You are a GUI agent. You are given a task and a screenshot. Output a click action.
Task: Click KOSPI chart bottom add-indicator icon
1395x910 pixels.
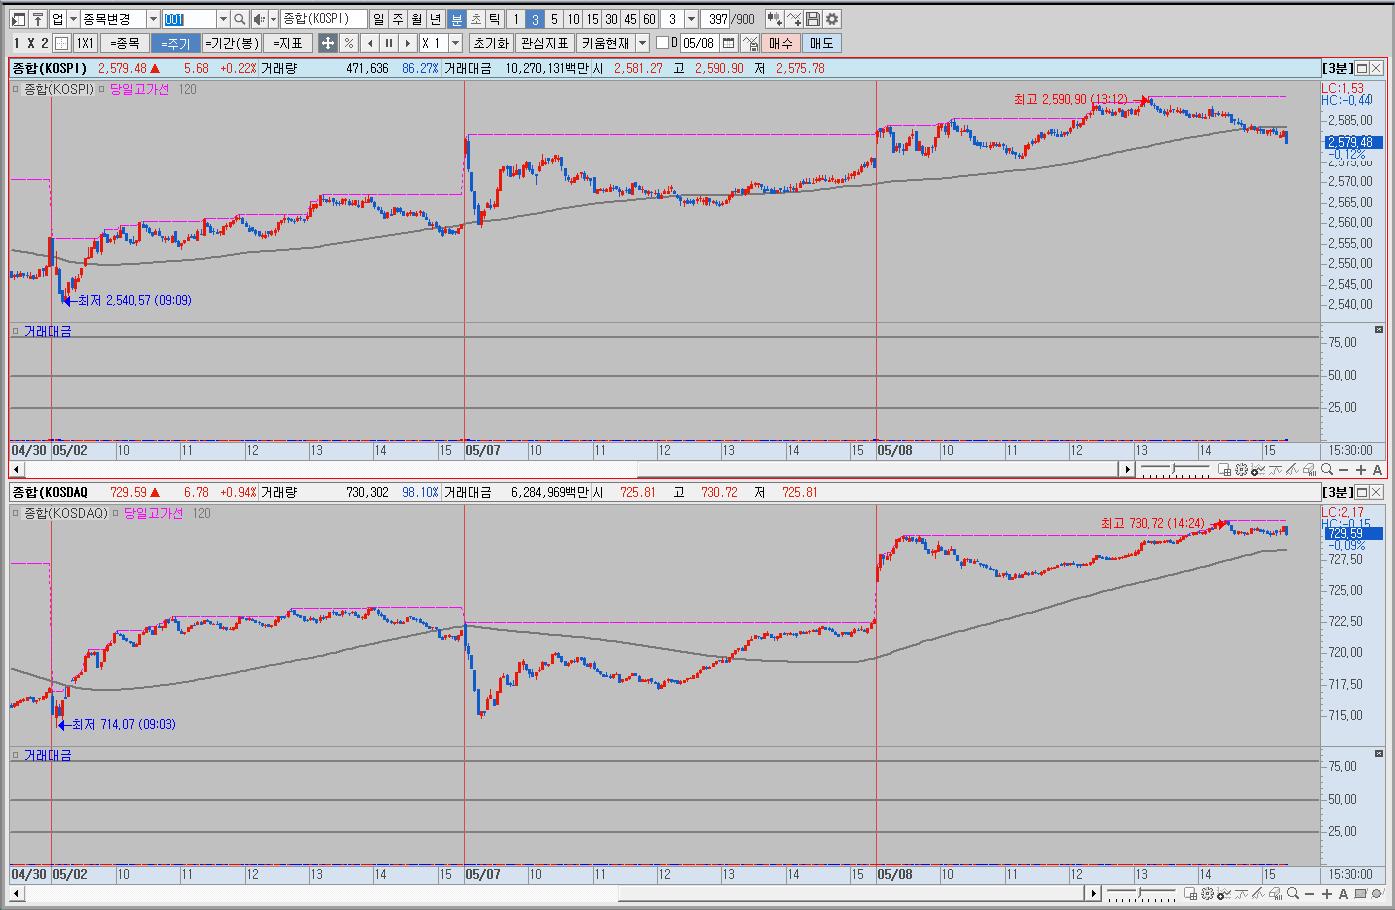pos(1258,469)
